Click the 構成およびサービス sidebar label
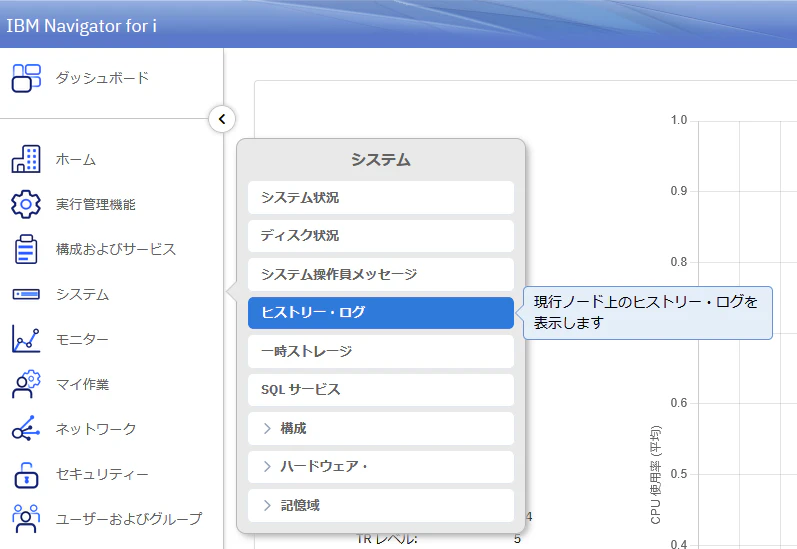797x549 pixels. click(116, 249)
